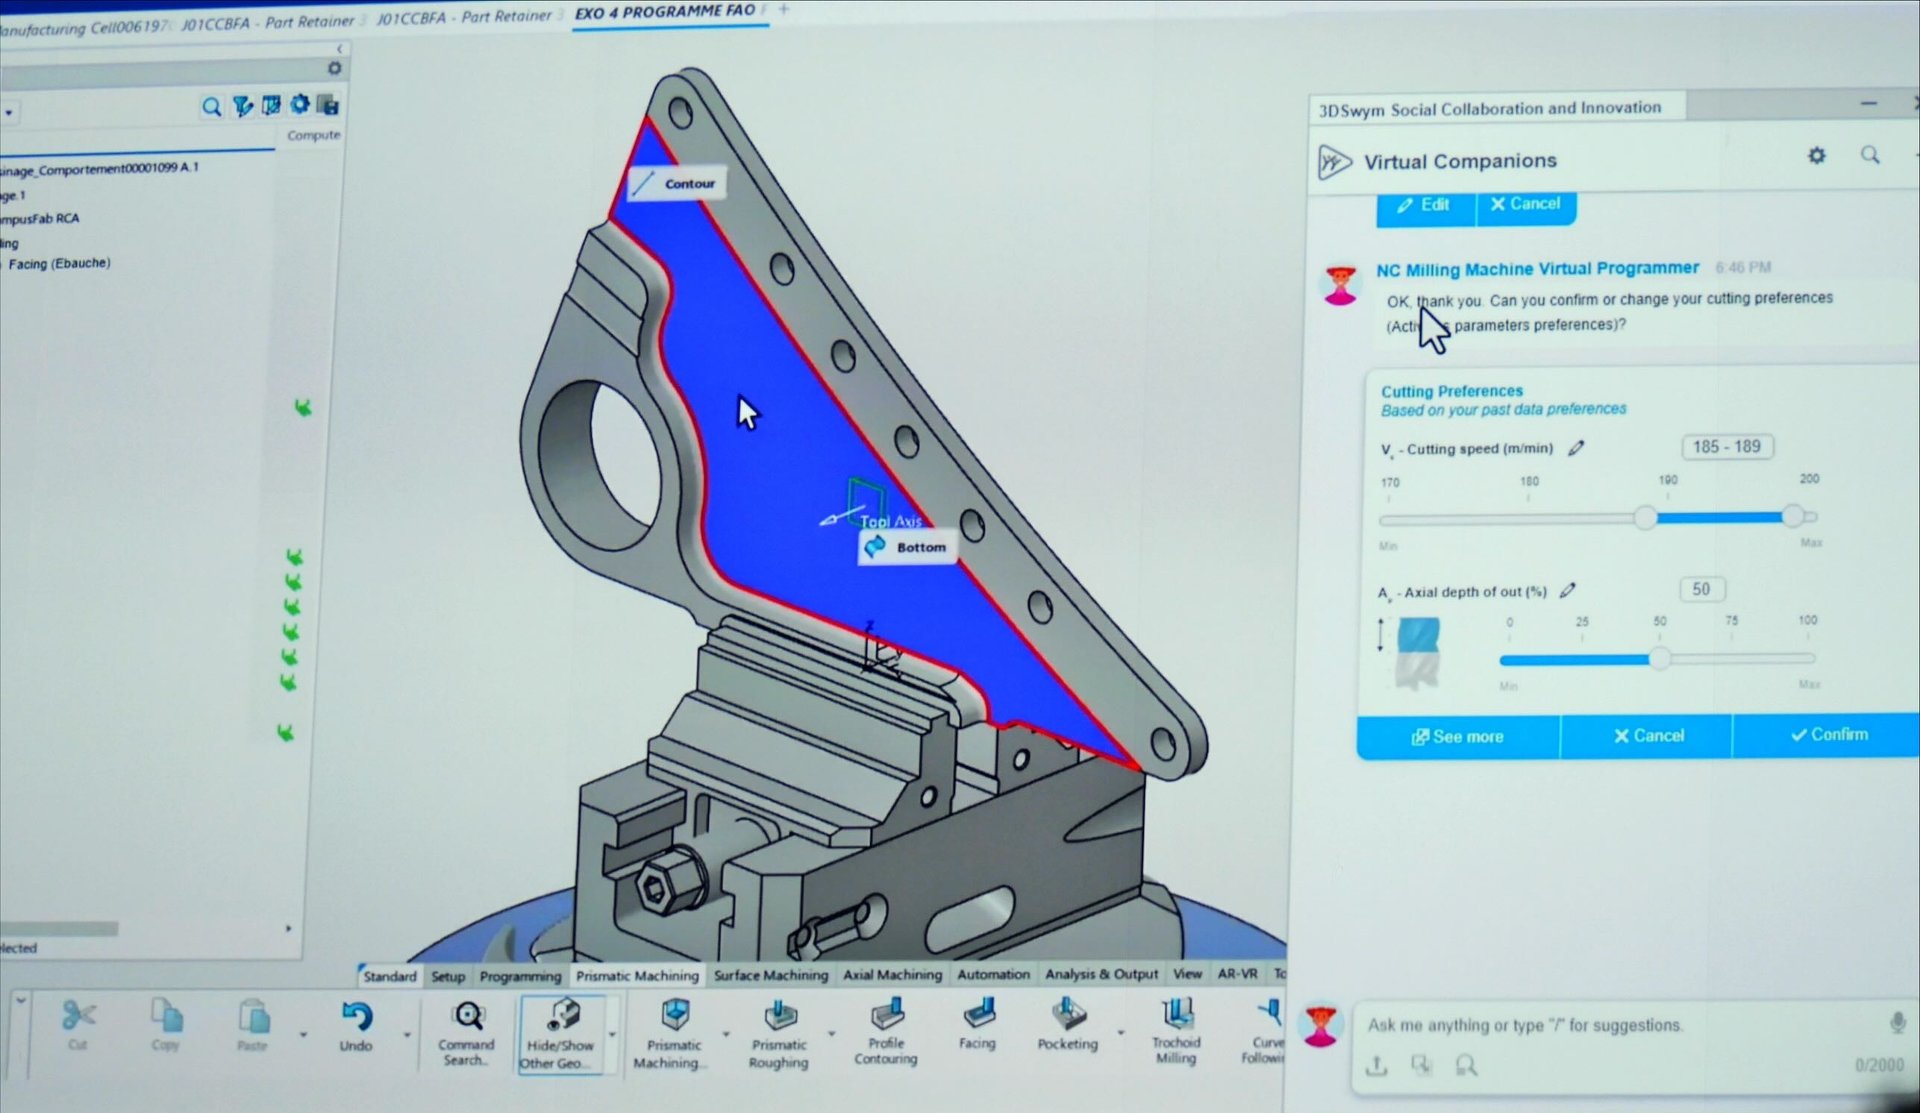
Task: Open the dropdown arrow next to Undo
Action: pyautogui.click(x=406, y=1033)
